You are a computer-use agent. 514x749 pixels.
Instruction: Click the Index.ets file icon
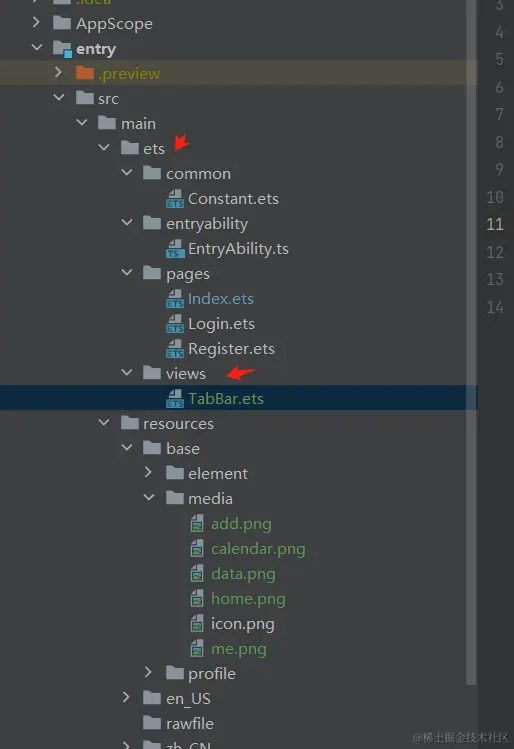click(x=175, y=299)
